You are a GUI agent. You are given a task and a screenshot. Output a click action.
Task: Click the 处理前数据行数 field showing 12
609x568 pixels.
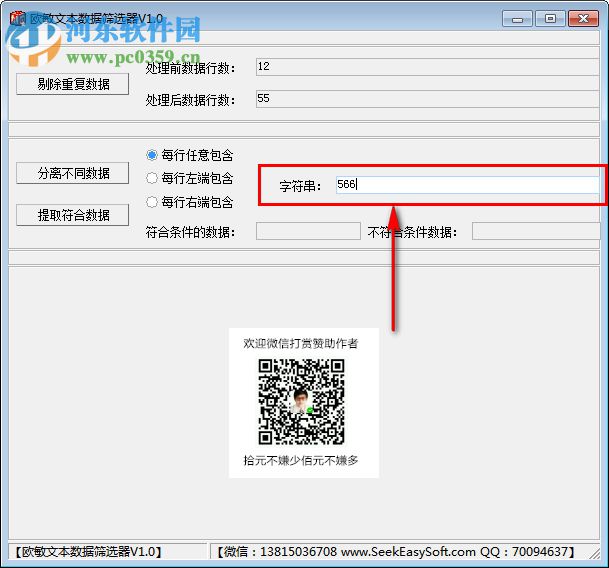coord(427,67)
